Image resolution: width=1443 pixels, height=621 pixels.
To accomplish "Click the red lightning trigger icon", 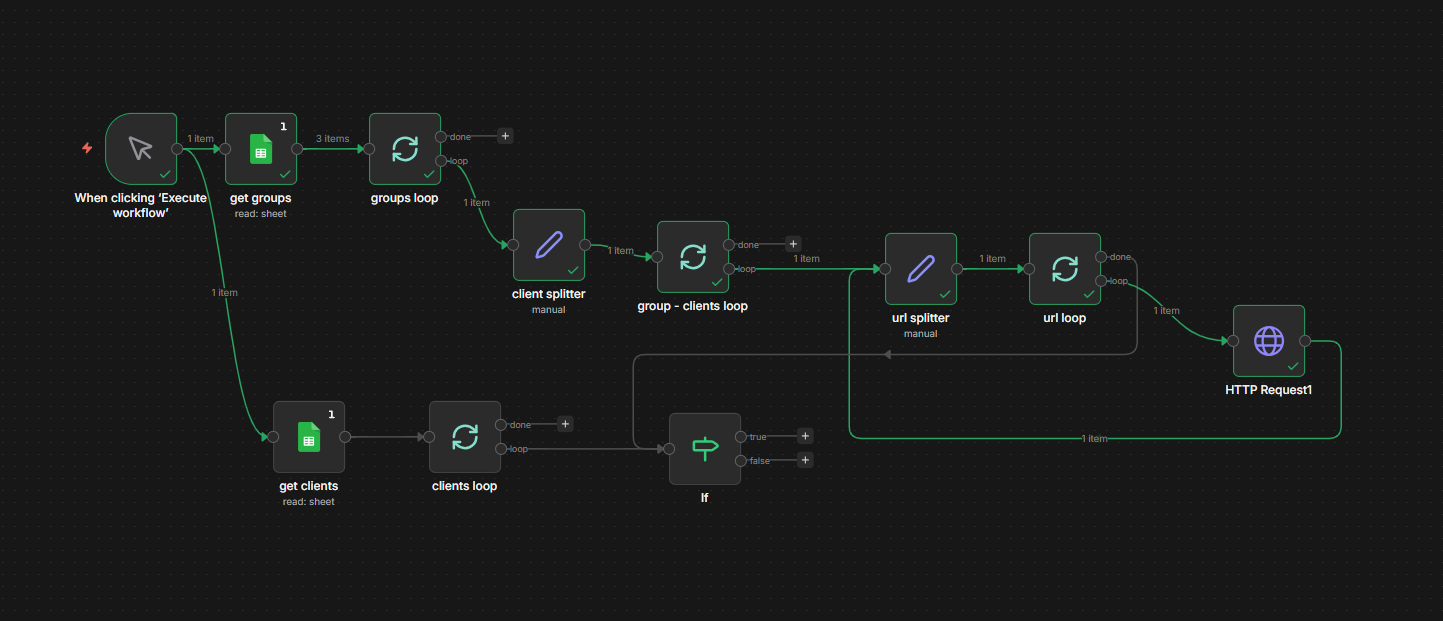I will tap(87, 148).
